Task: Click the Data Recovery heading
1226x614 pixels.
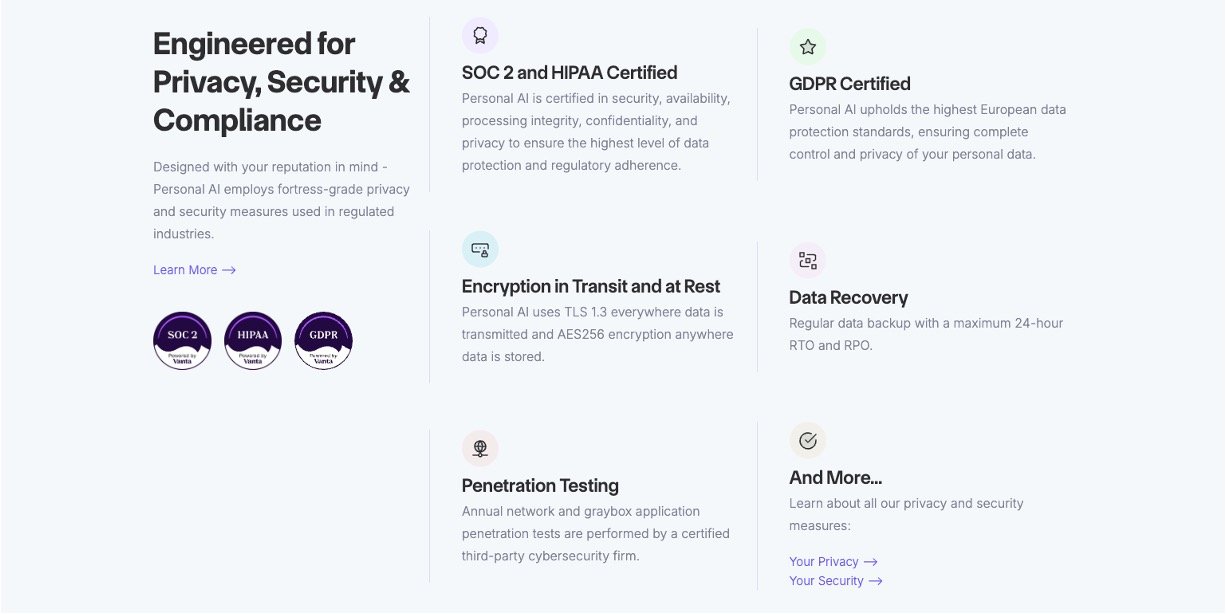Action: [x=848, y=298]
